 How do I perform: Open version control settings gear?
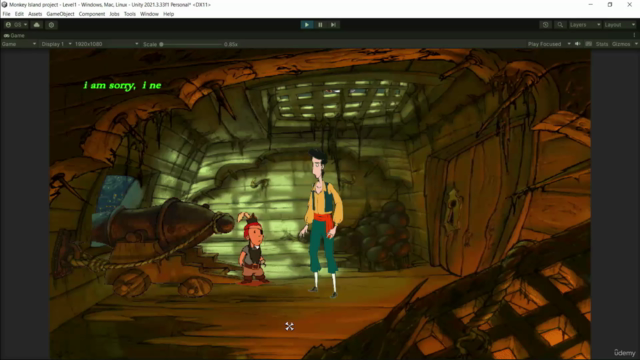pos(51,25)
